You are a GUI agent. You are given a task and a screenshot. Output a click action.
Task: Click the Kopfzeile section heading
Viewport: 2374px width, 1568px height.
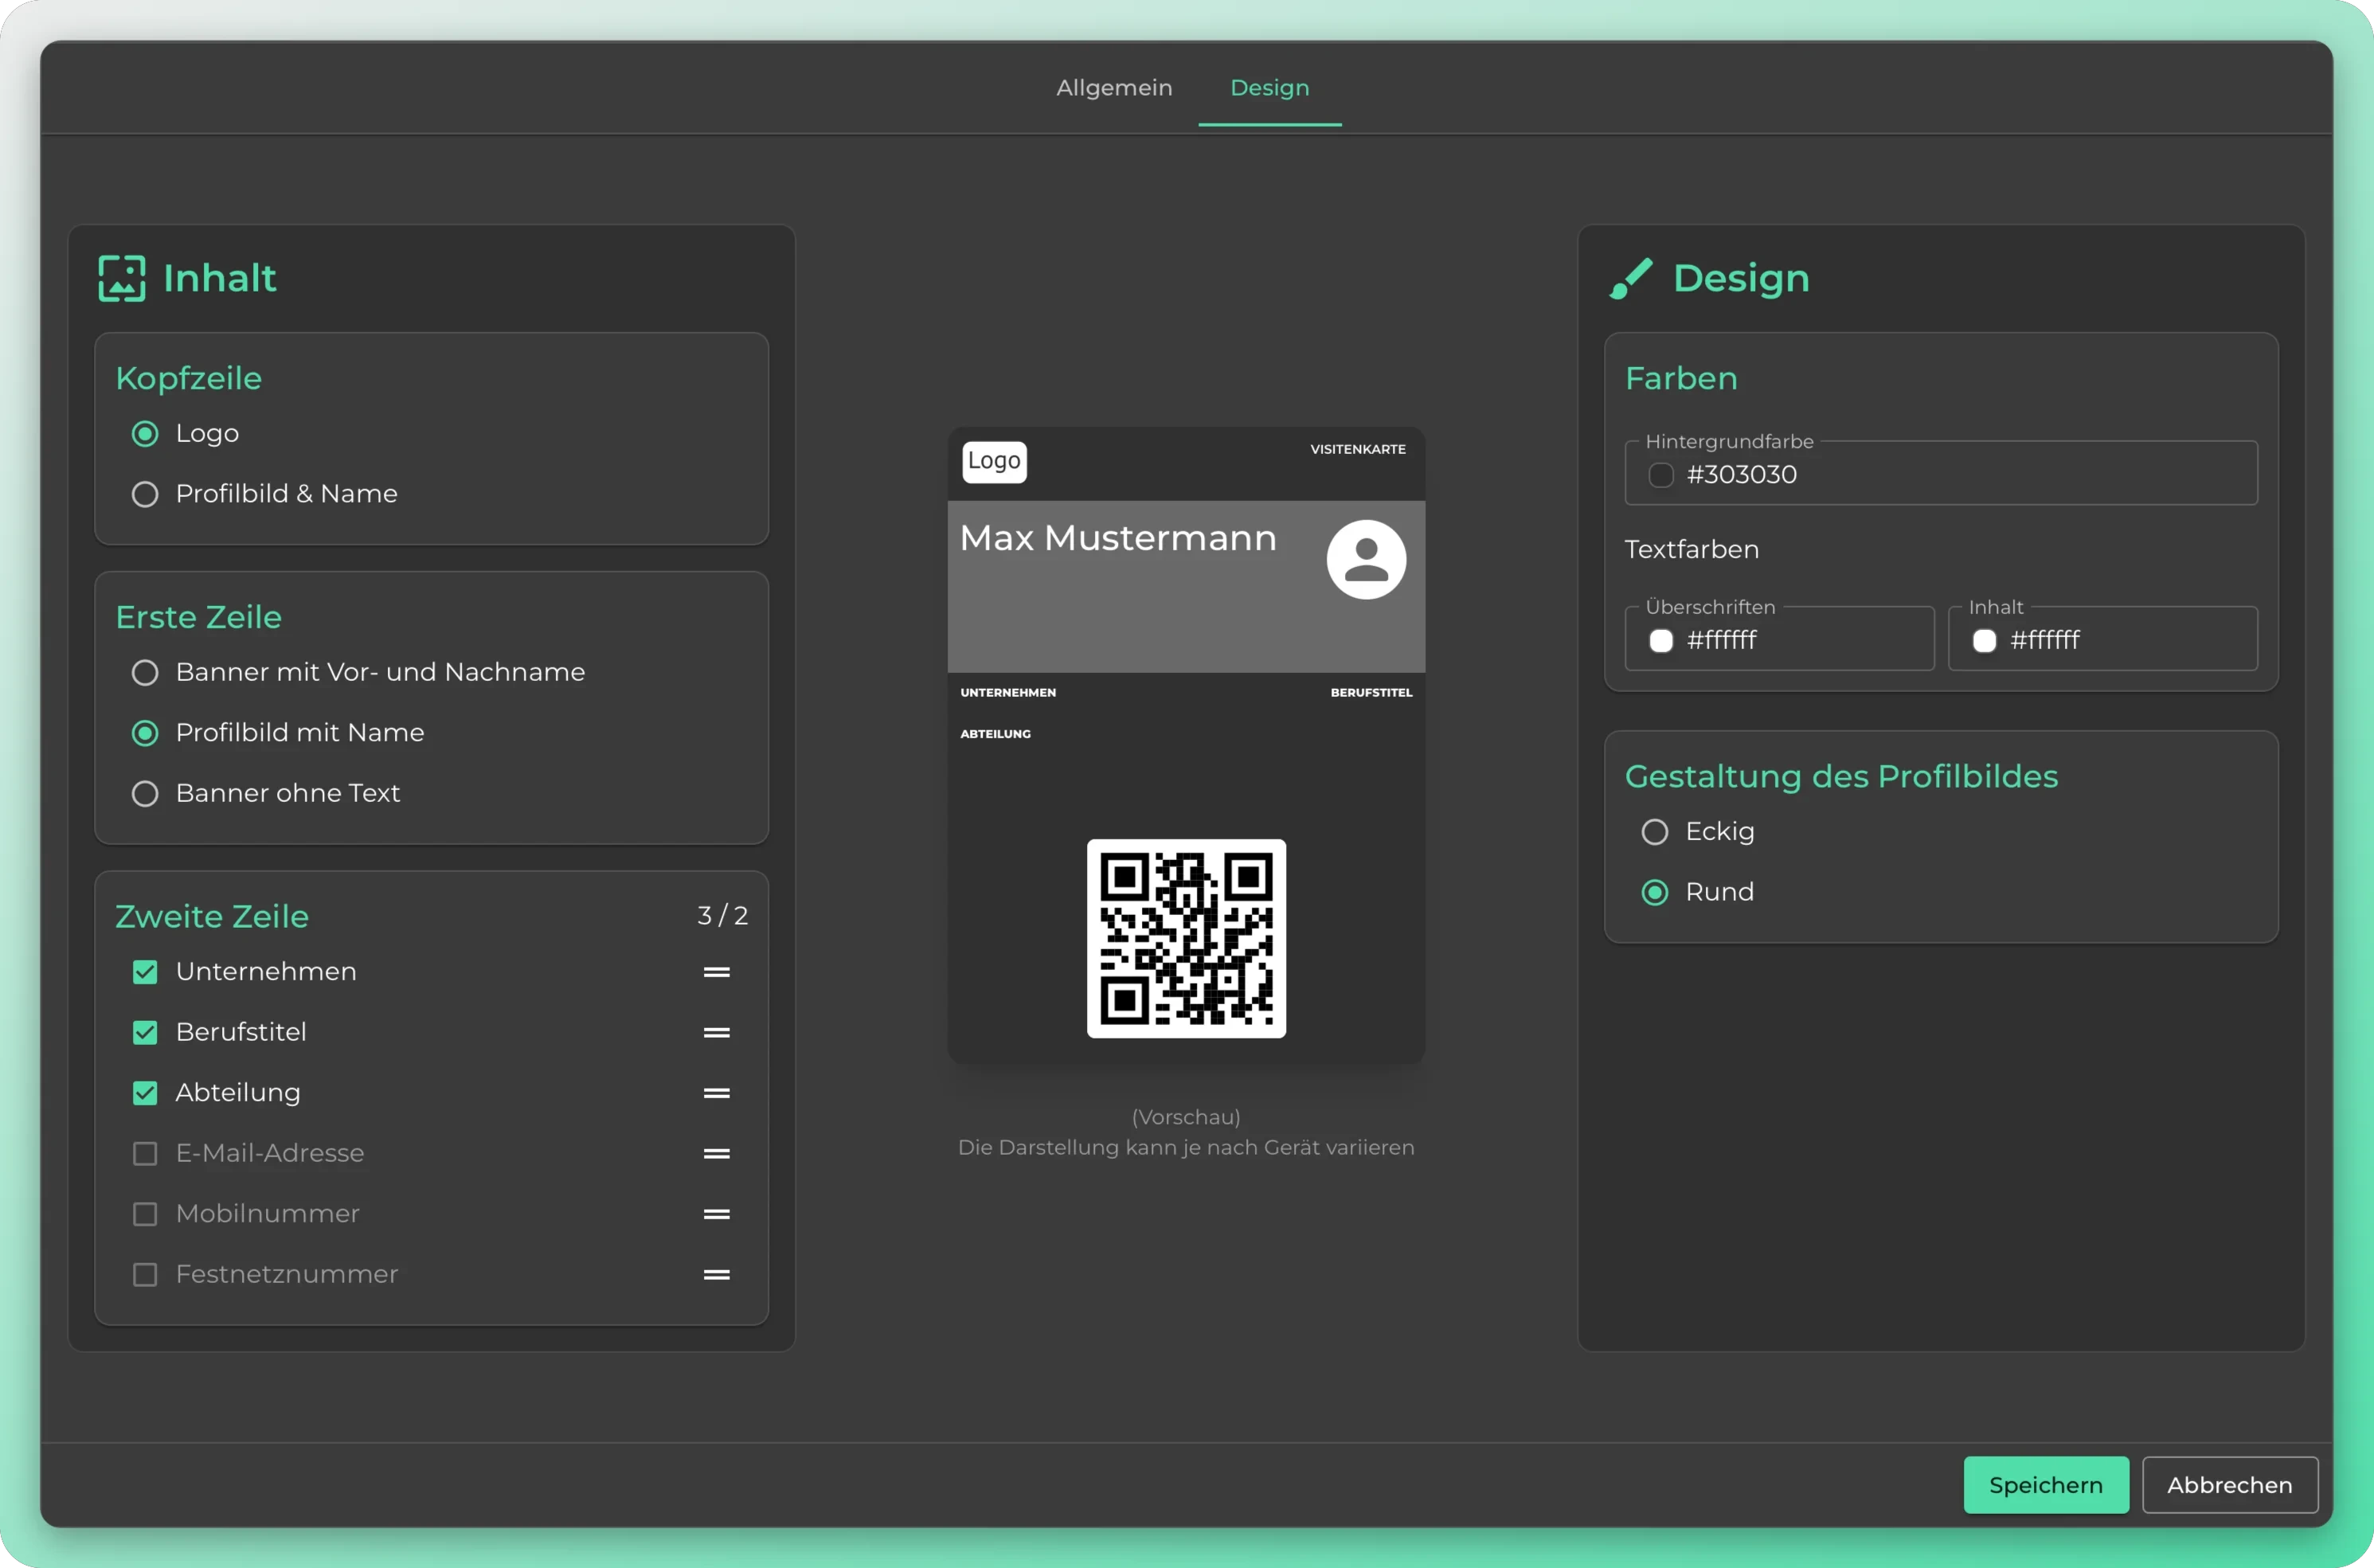point(189,378)
